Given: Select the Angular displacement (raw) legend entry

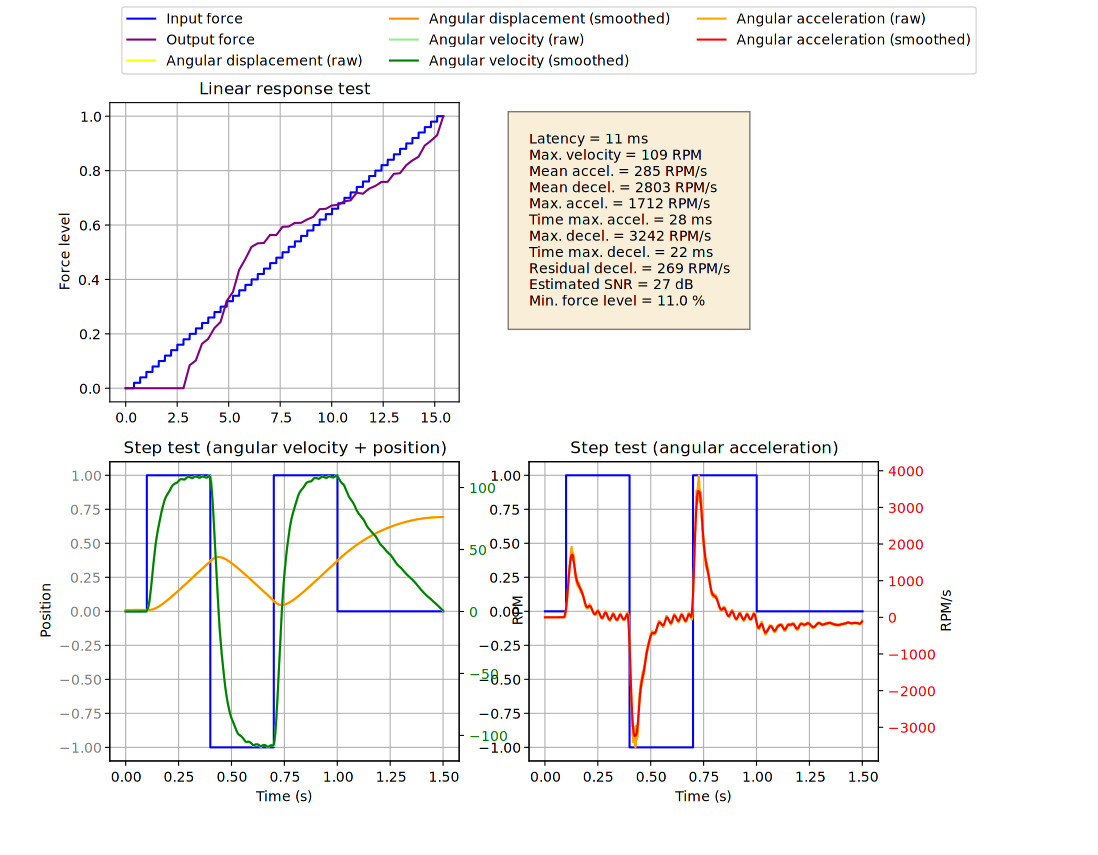Looking at the screenshot, I should point(264,61).
